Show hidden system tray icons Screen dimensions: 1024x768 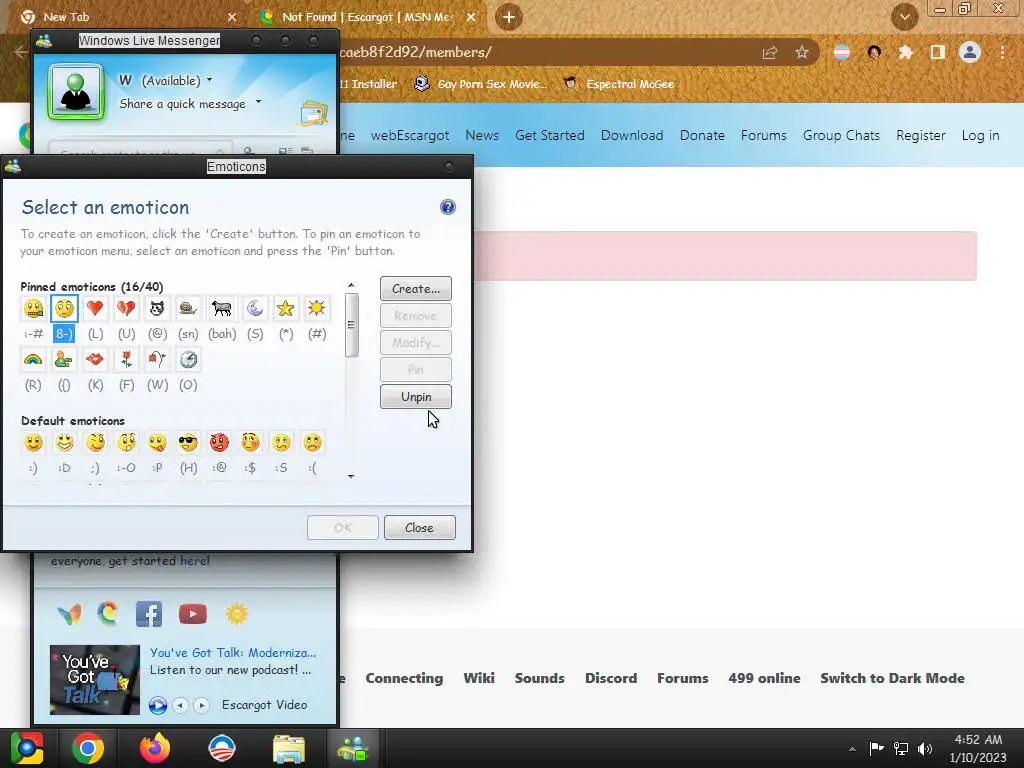[852, 749]
